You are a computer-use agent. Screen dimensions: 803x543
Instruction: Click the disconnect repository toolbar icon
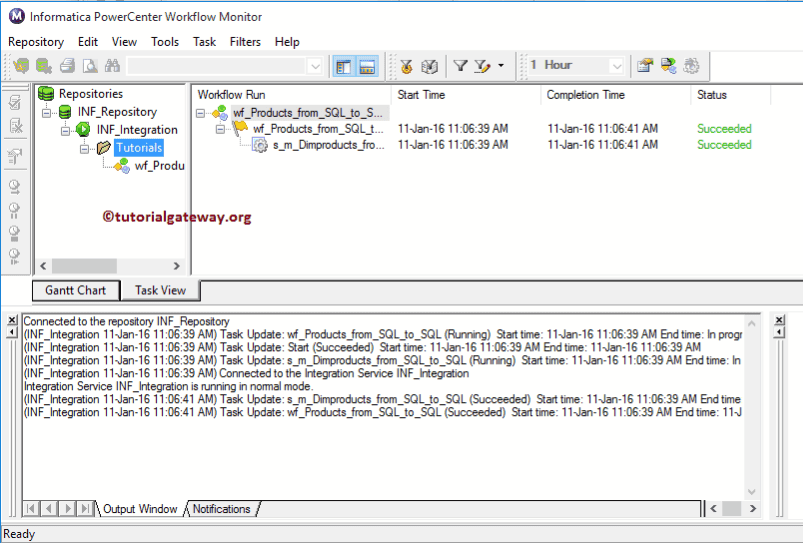[x=44, y=66]
